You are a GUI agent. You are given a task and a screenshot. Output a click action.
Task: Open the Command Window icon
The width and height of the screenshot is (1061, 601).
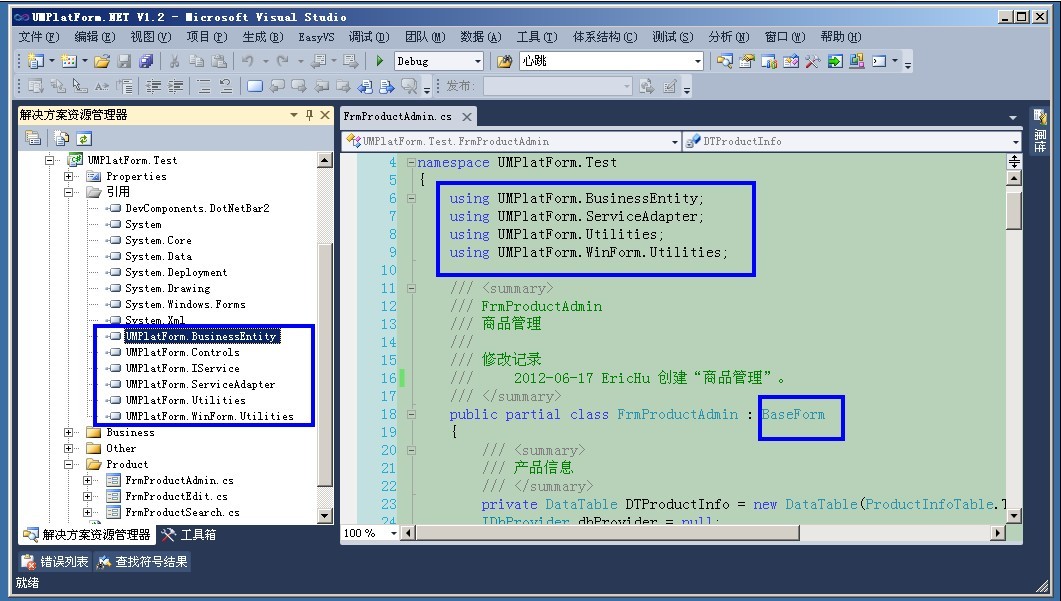tap(879, 62)
